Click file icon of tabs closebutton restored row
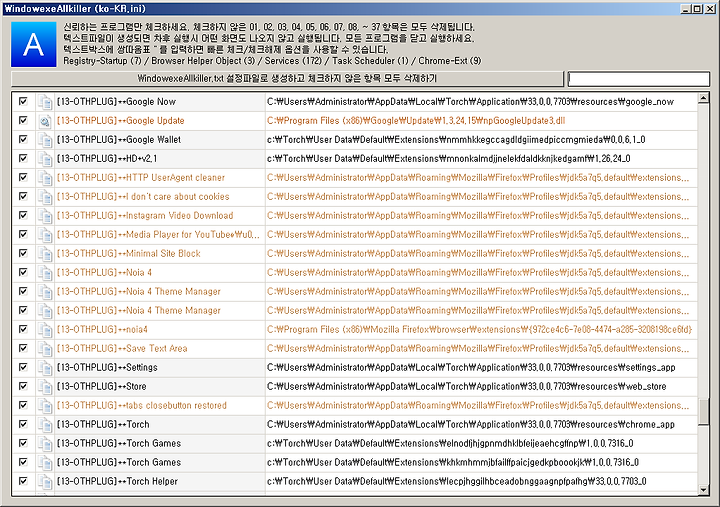The height and width of the screenshot is (507, 720). point(45,406)
